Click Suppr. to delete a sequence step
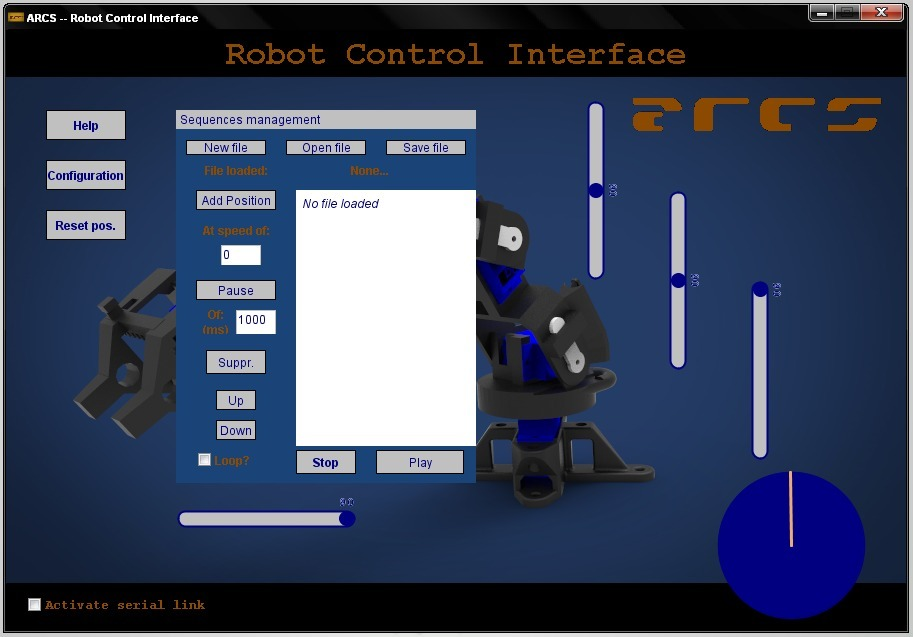913x637 pixels. 235,361
